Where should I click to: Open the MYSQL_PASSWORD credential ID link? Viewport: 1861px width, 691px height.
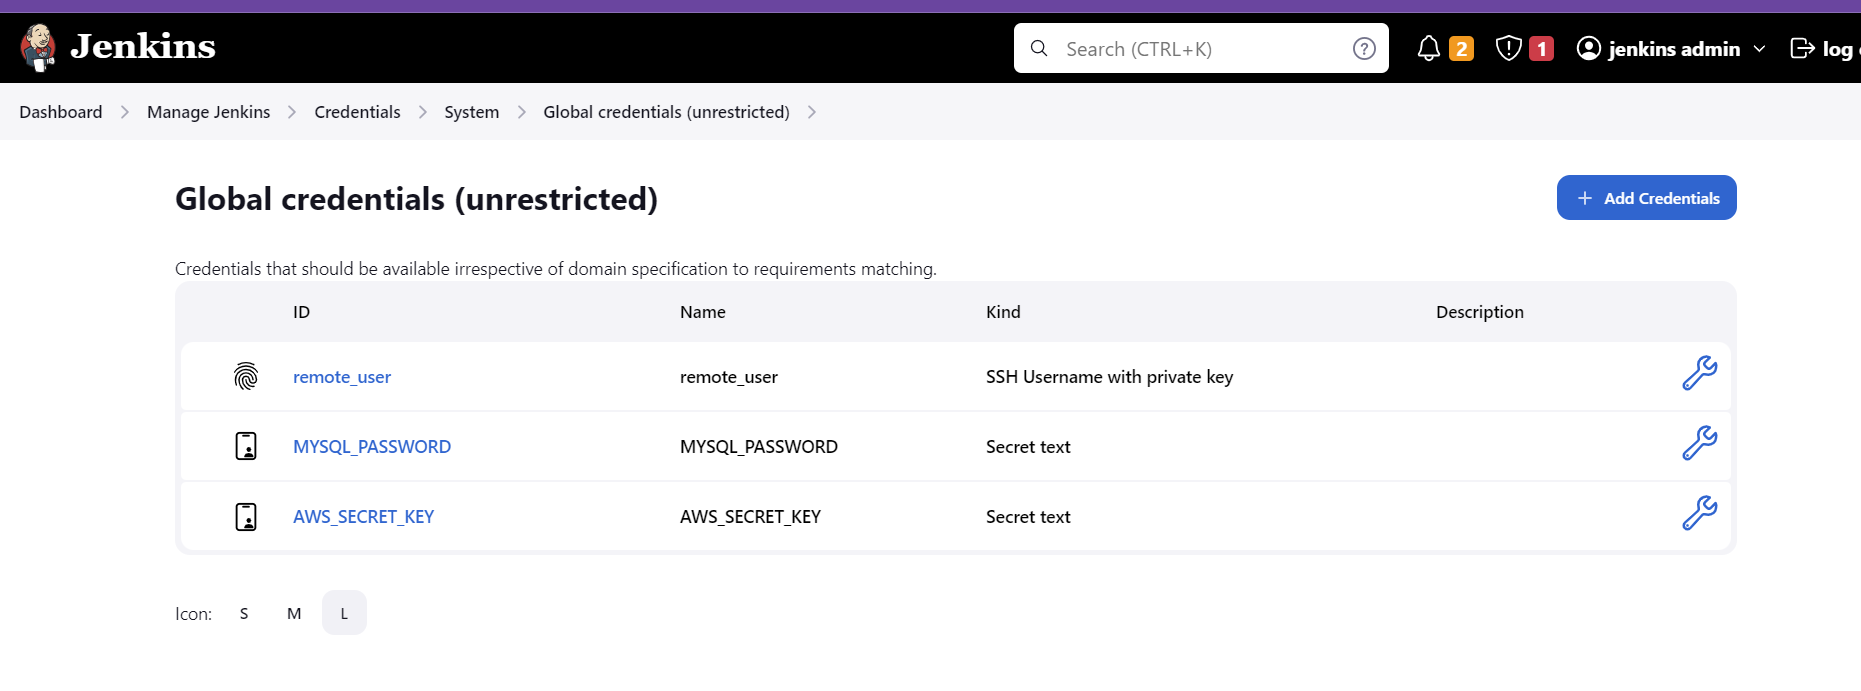pos(372,447)
